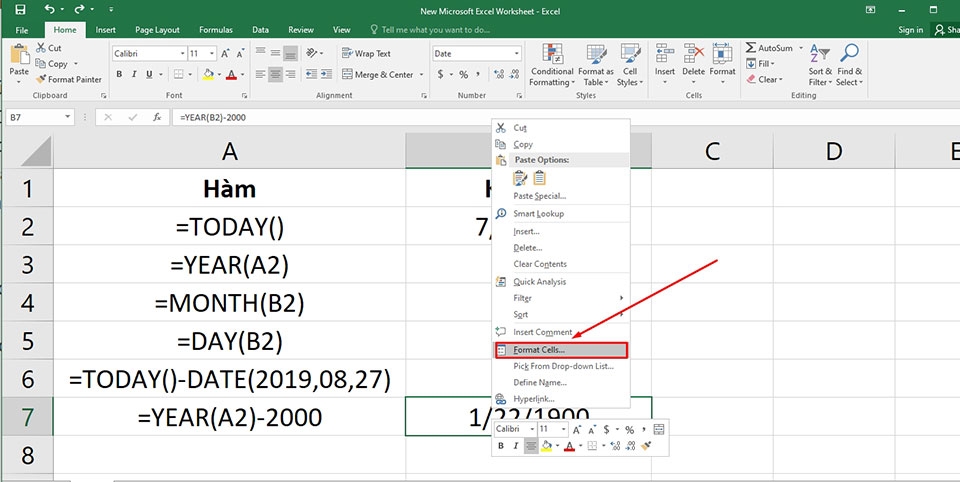Viewport: 960px width, 482px height.
Task: Click the Decrease Indent icon in the ribbon
Action: [312, 74]
